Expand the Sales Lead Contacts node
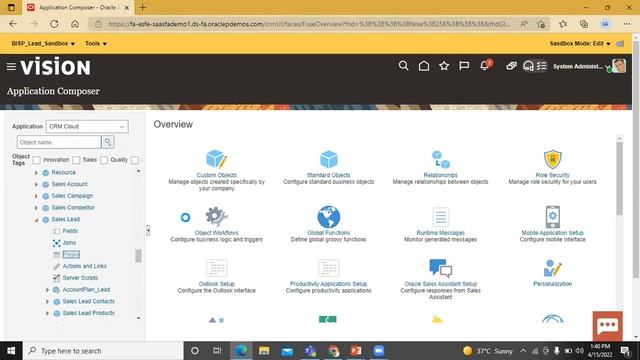 coord(47,302)
